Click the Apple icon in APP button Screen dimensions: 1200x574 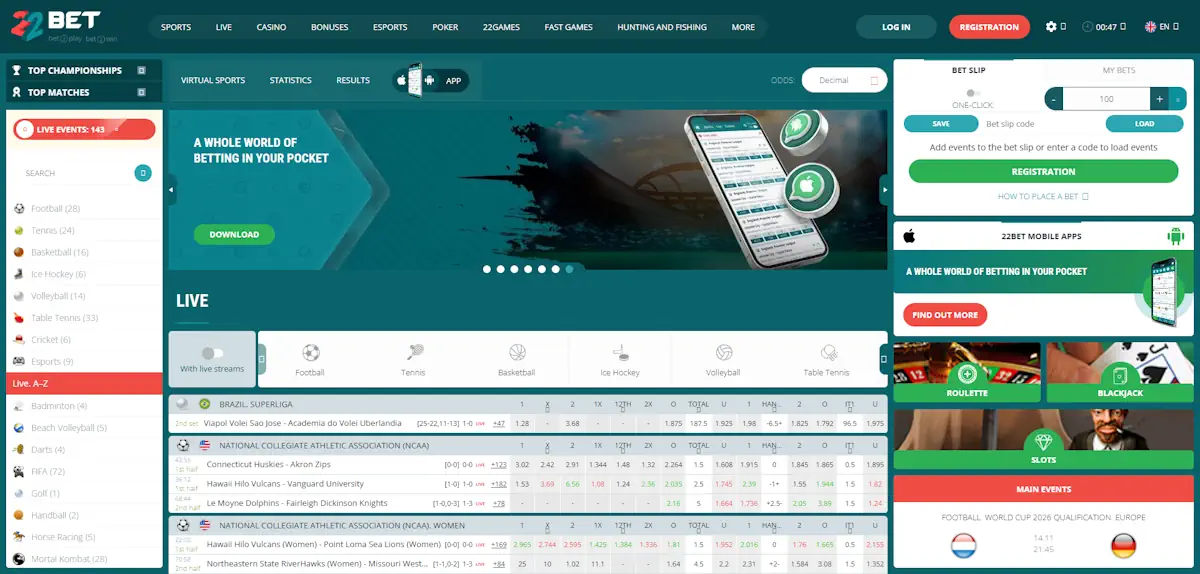(402, 80)
